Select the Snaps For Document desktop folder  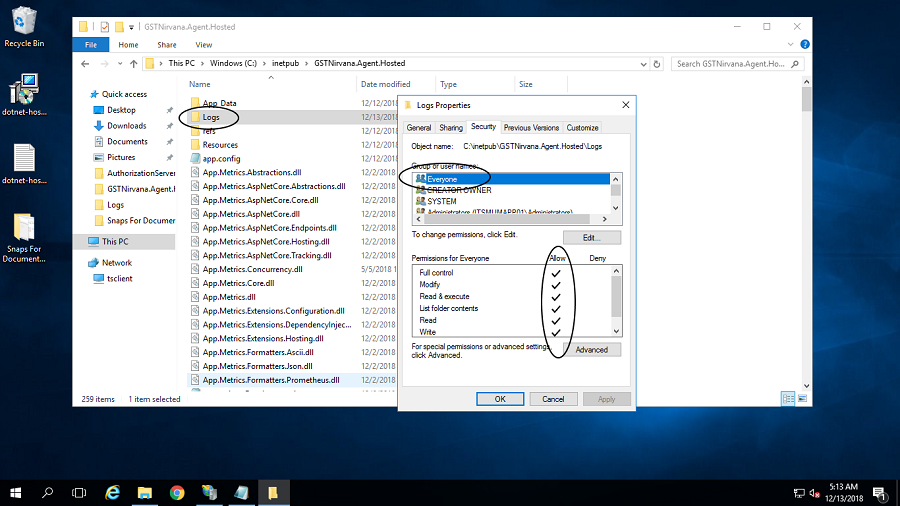tap(24, 238)
